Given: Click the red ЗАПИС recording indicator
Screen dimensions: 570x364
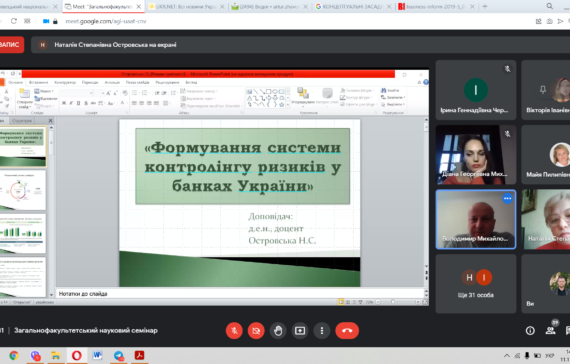Looking at the screenshot, I should point(11,45).
